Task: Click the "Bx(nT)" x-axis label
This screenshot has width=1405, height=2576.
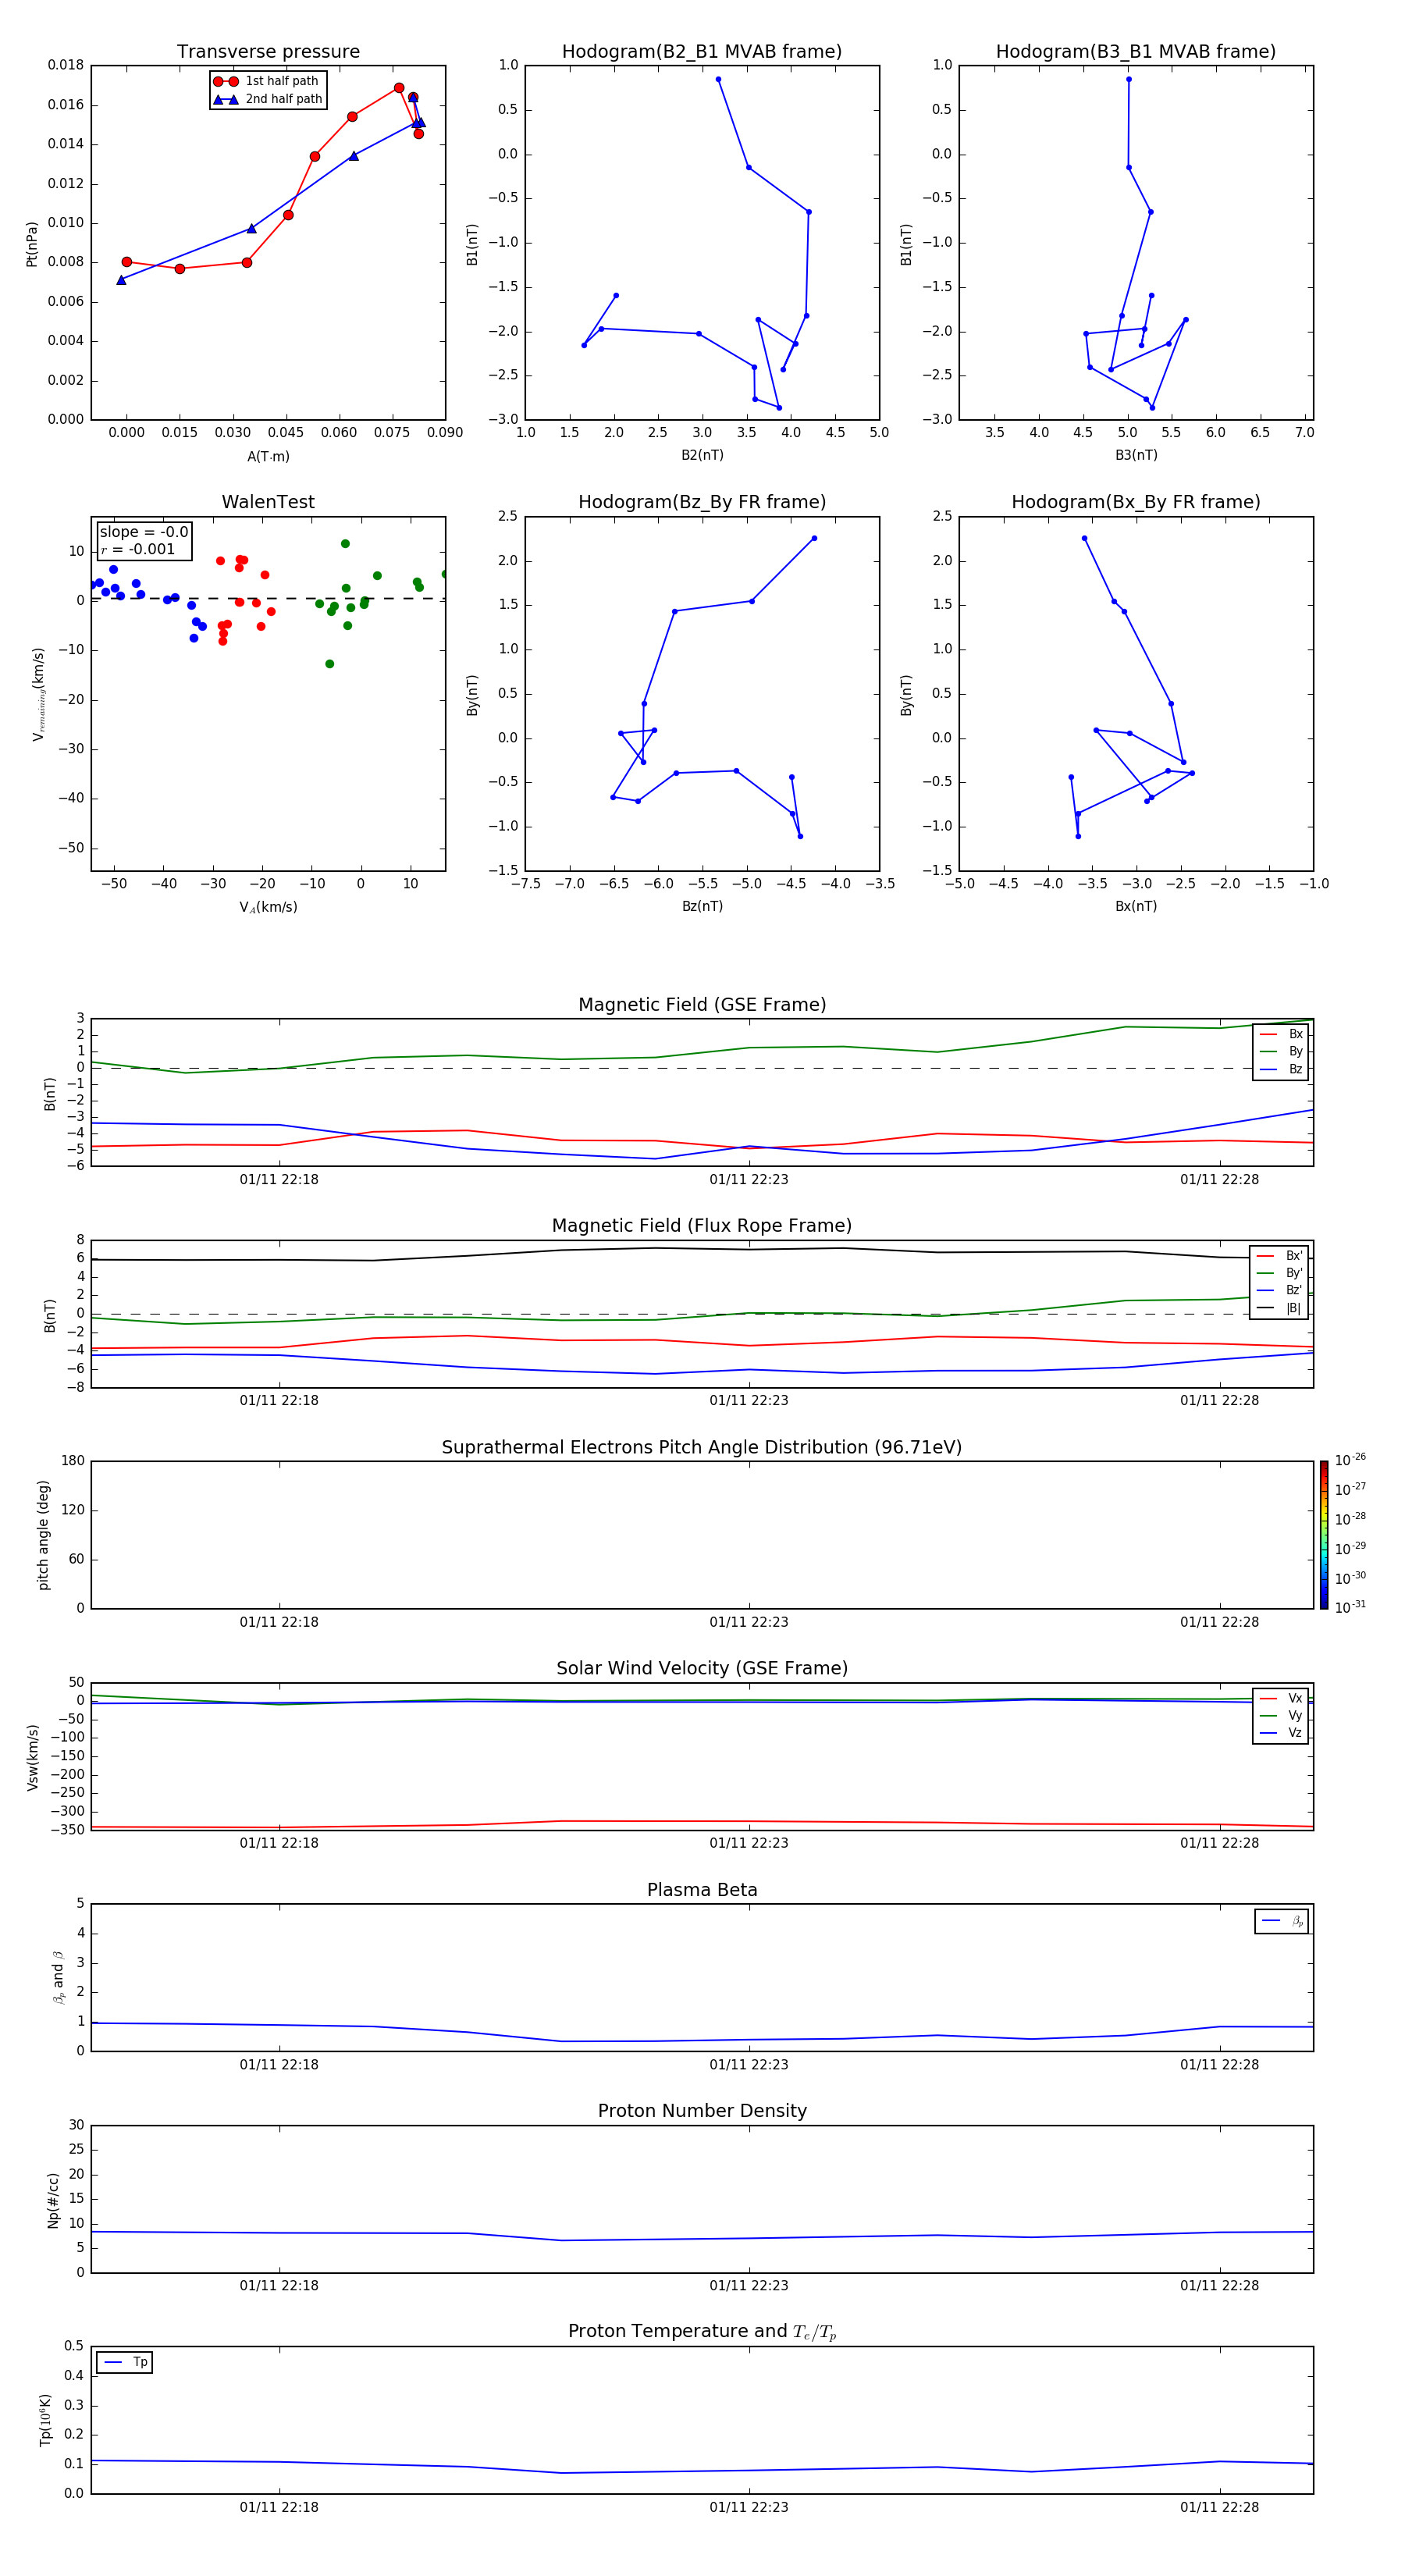Action: pyautogui.click(x=1136, y=906)
